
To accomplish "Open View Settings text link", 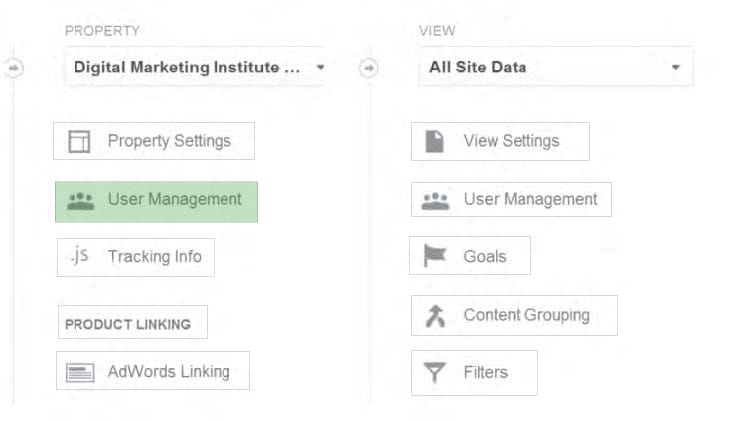I will click(x=511, y=141).
